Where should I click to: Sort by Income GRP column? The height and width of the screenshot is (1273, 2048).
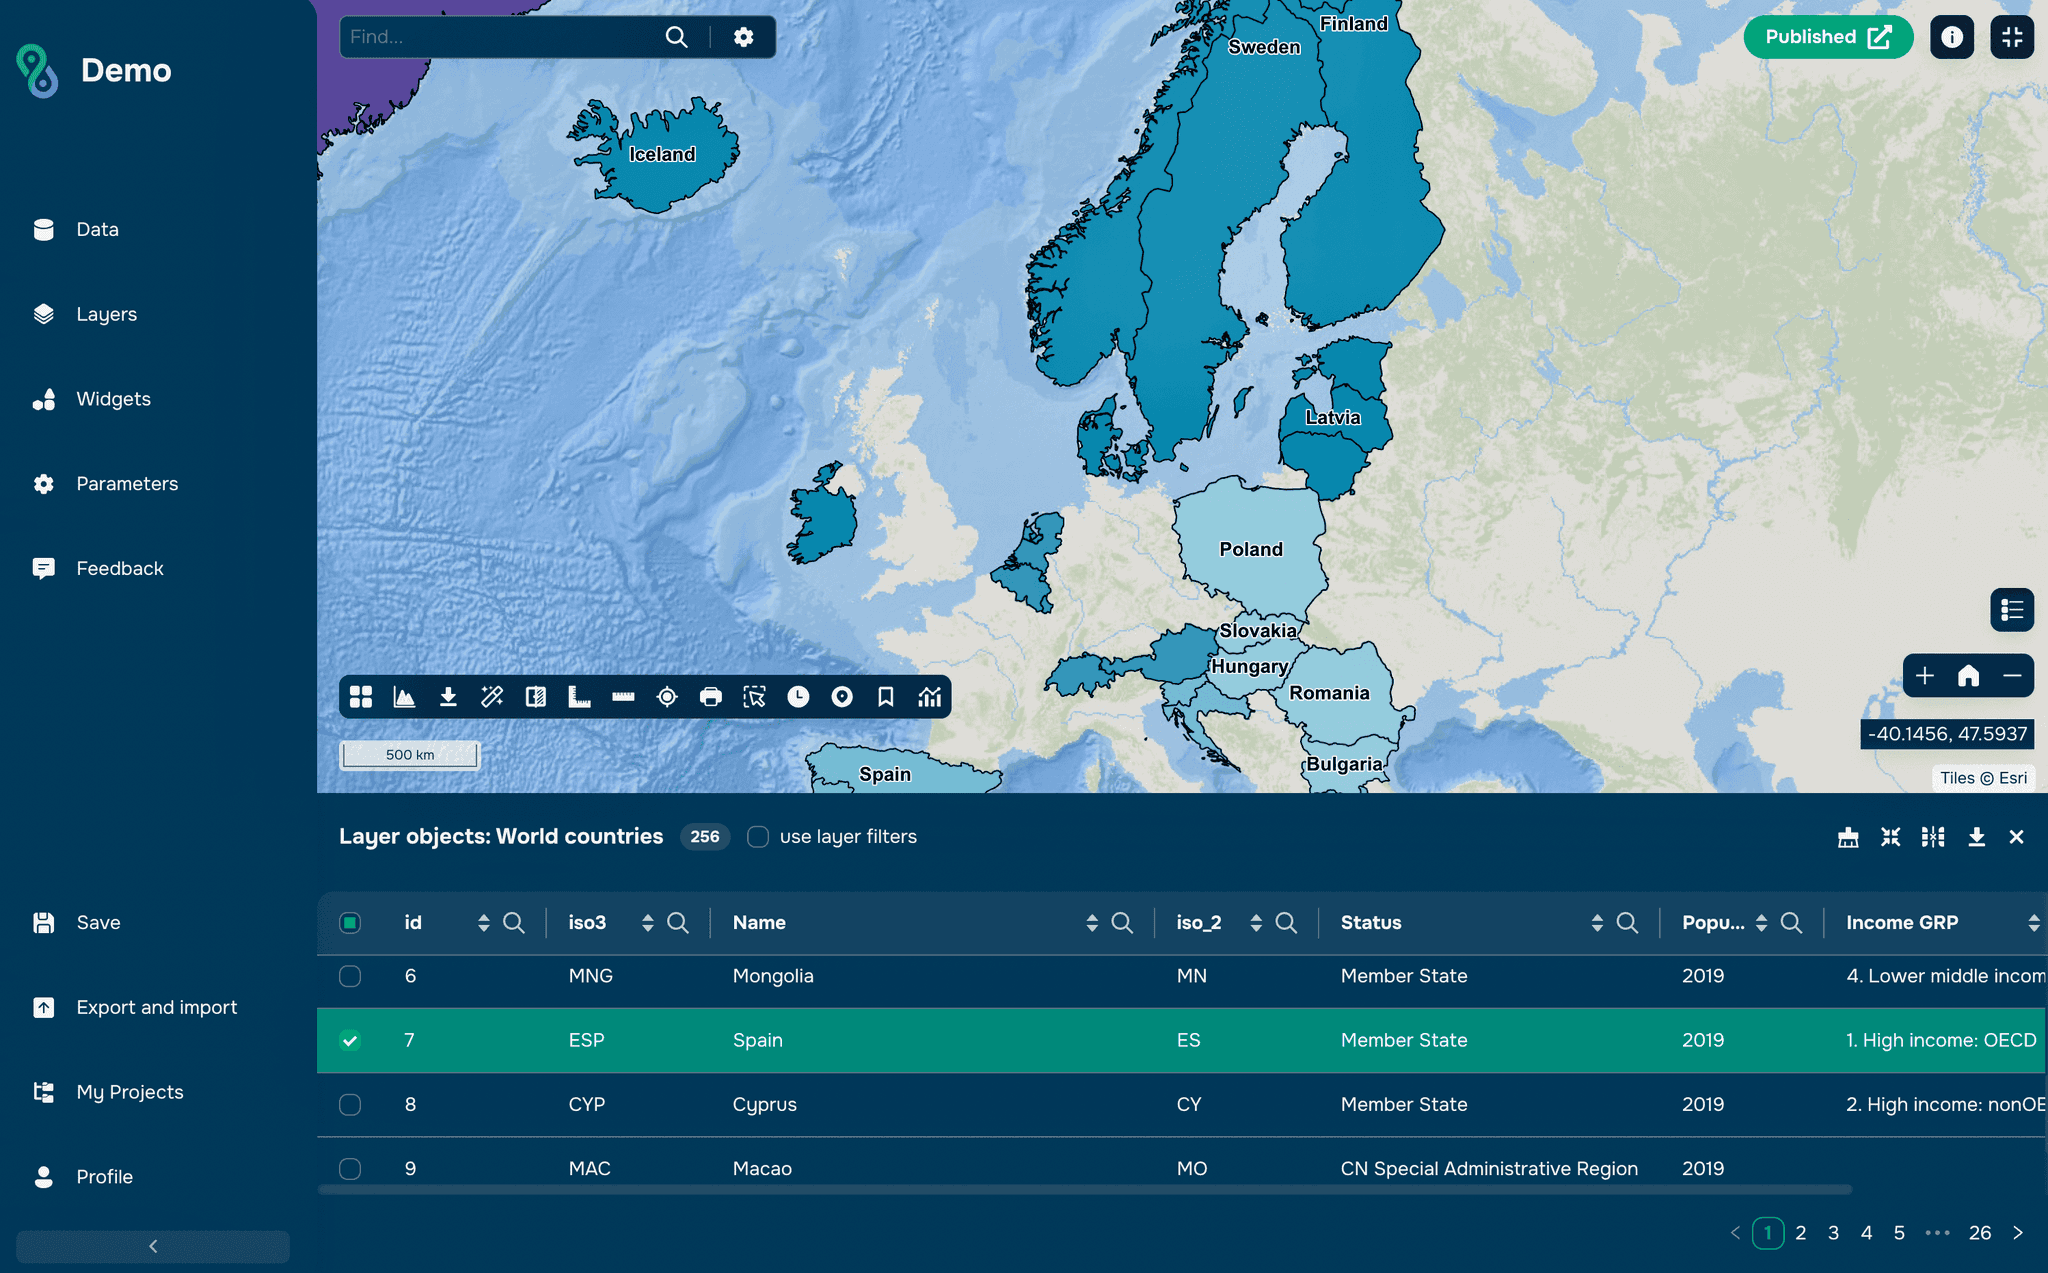click(x=2035, y=922)
